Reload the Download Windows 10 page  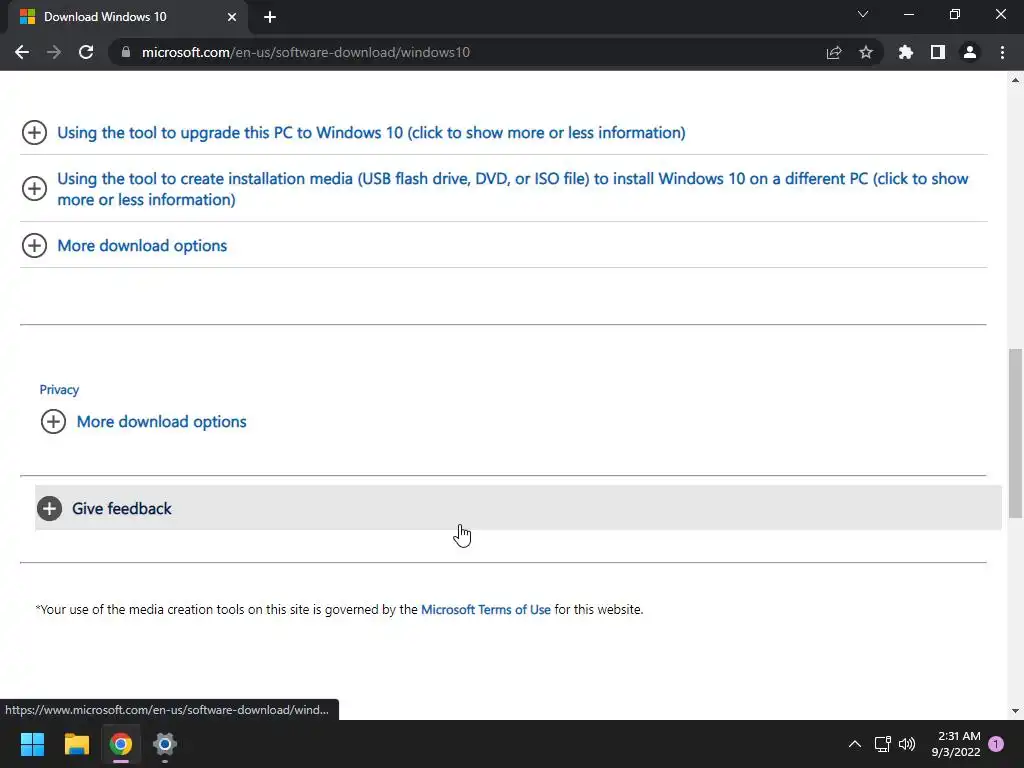pyautogui.click(x=86, y=52)
